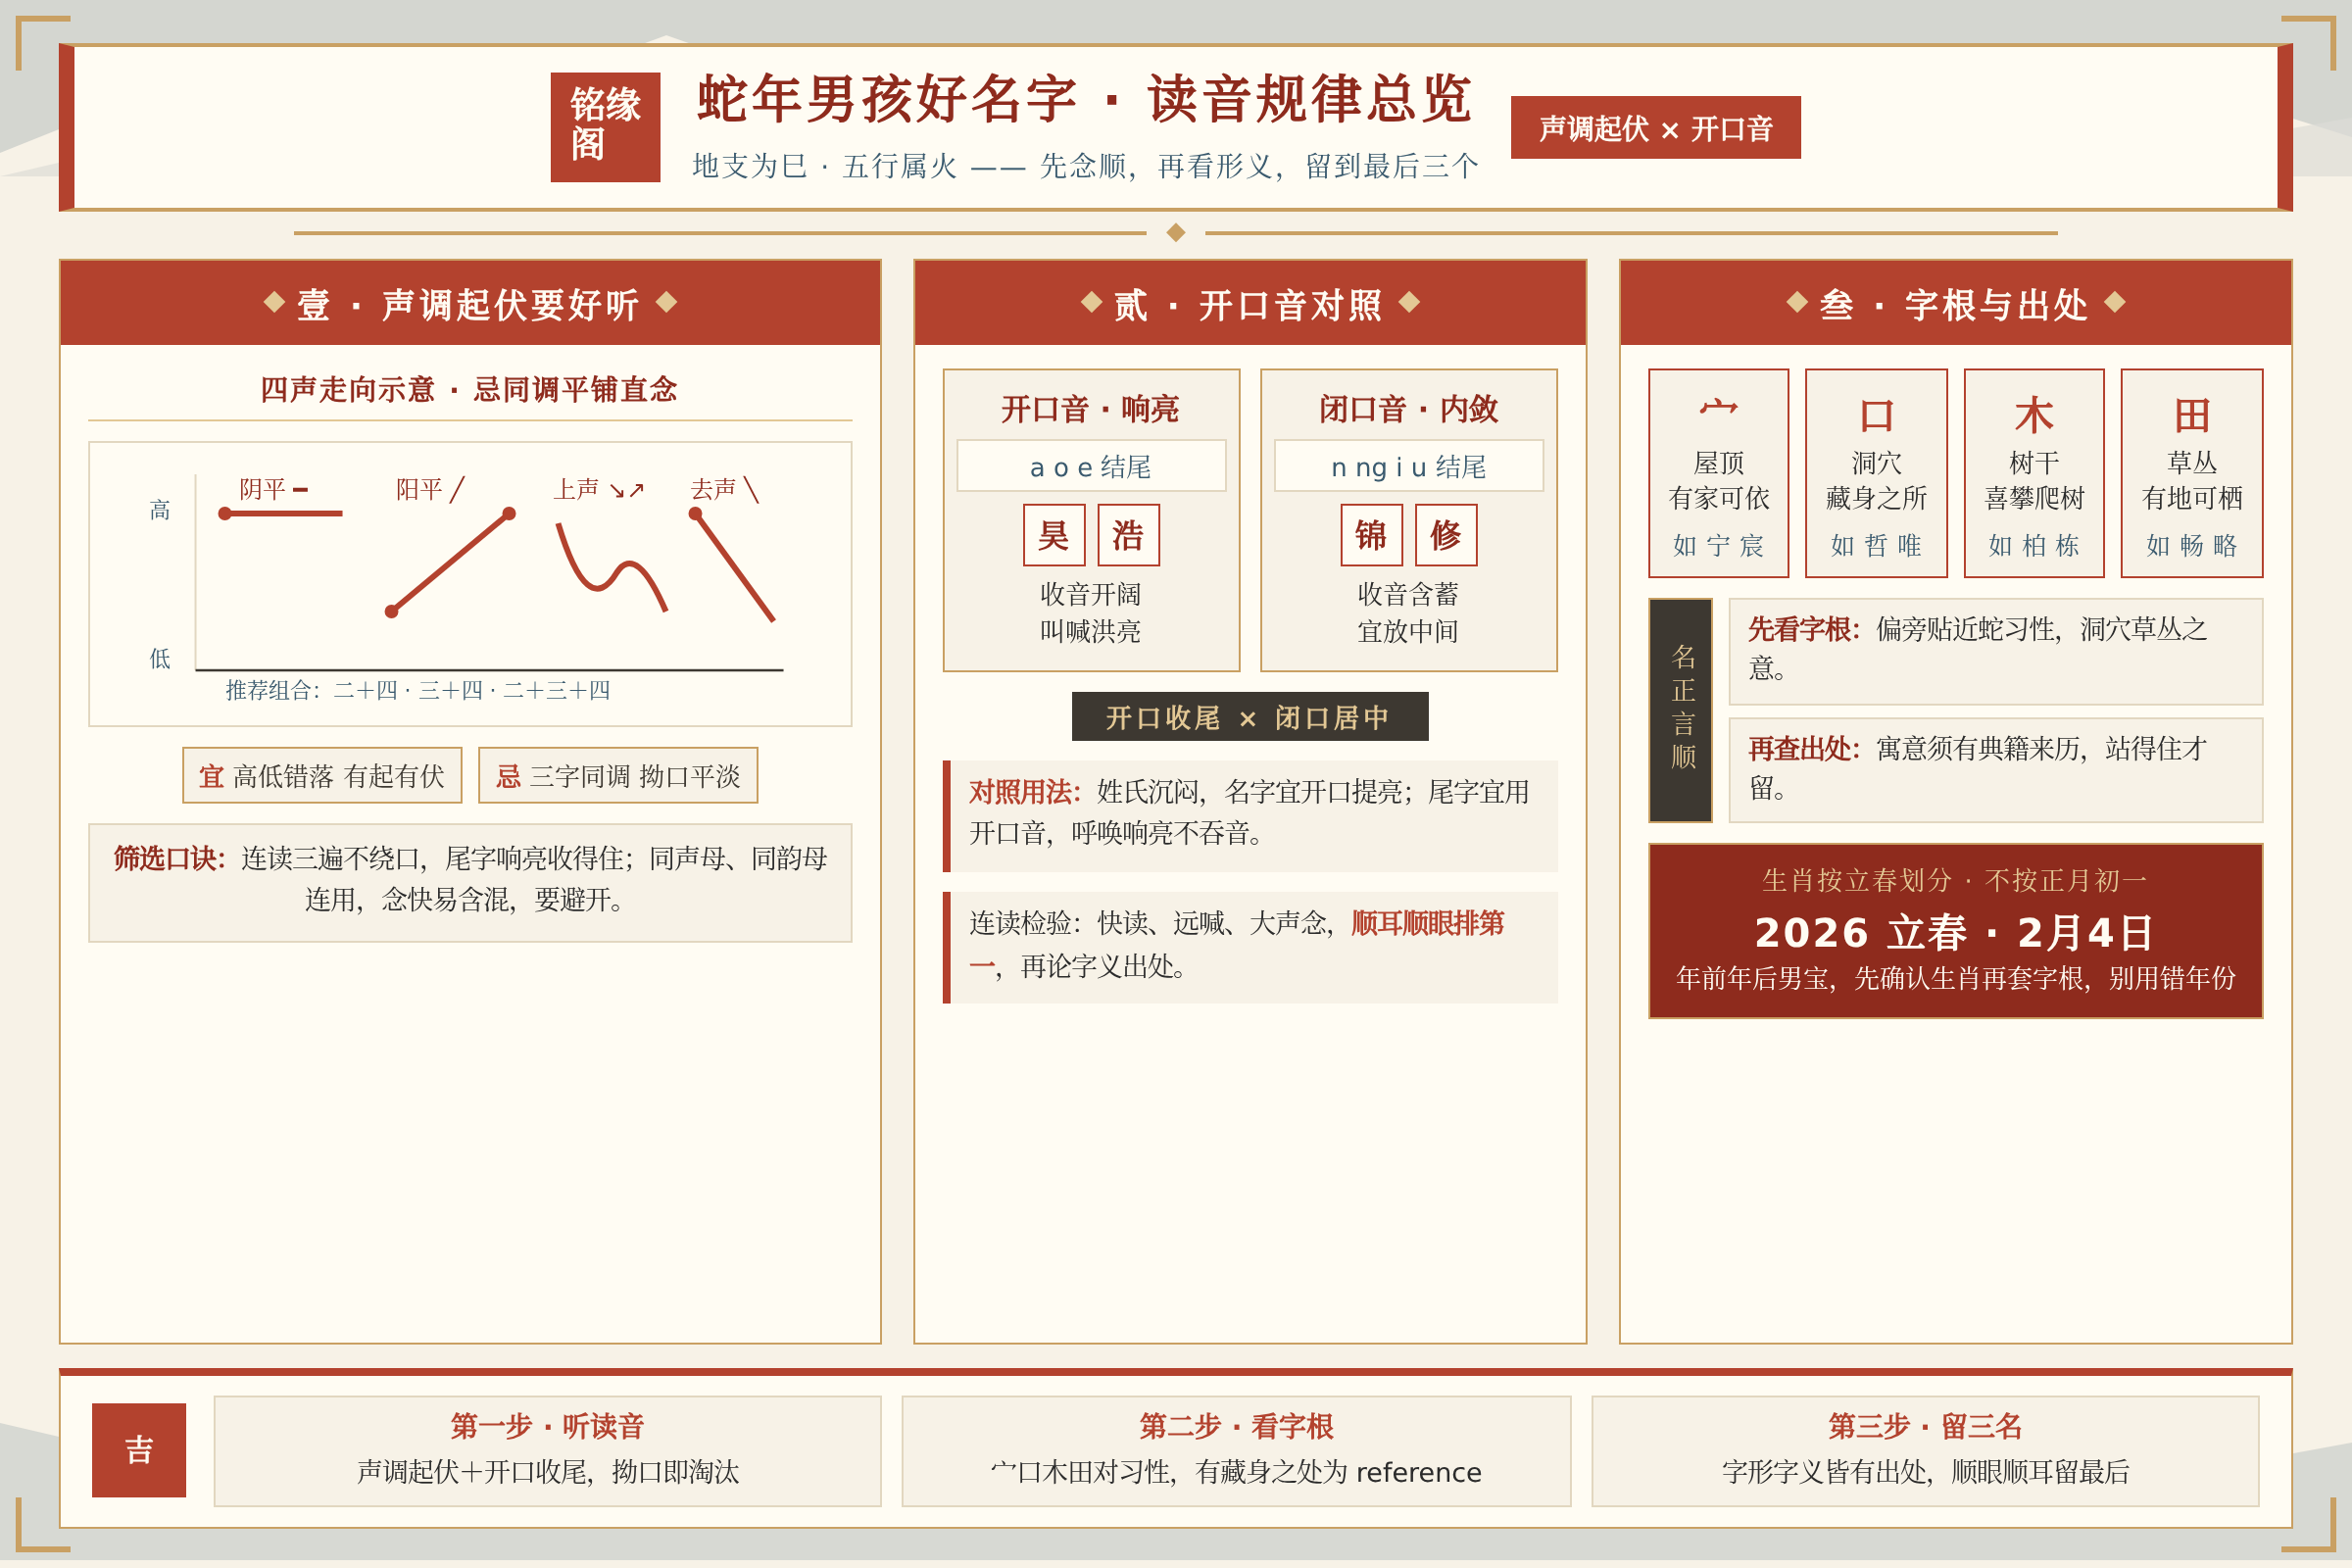Click the red 吉 seal icon
This screenshot has width=2352, height=1568.
pyautogui.click(x=139, y=1450)
